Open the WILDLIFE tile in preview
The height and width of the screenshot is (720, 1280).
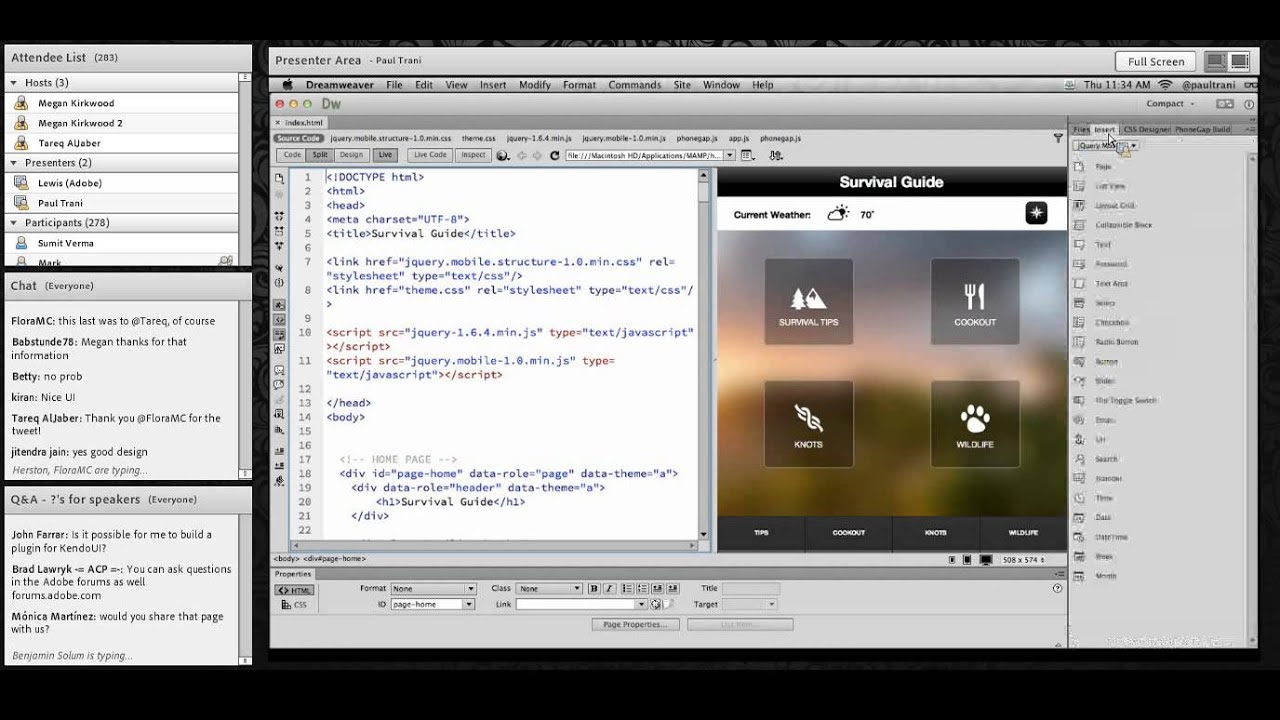pyautogui.click(x=975, y=423)
